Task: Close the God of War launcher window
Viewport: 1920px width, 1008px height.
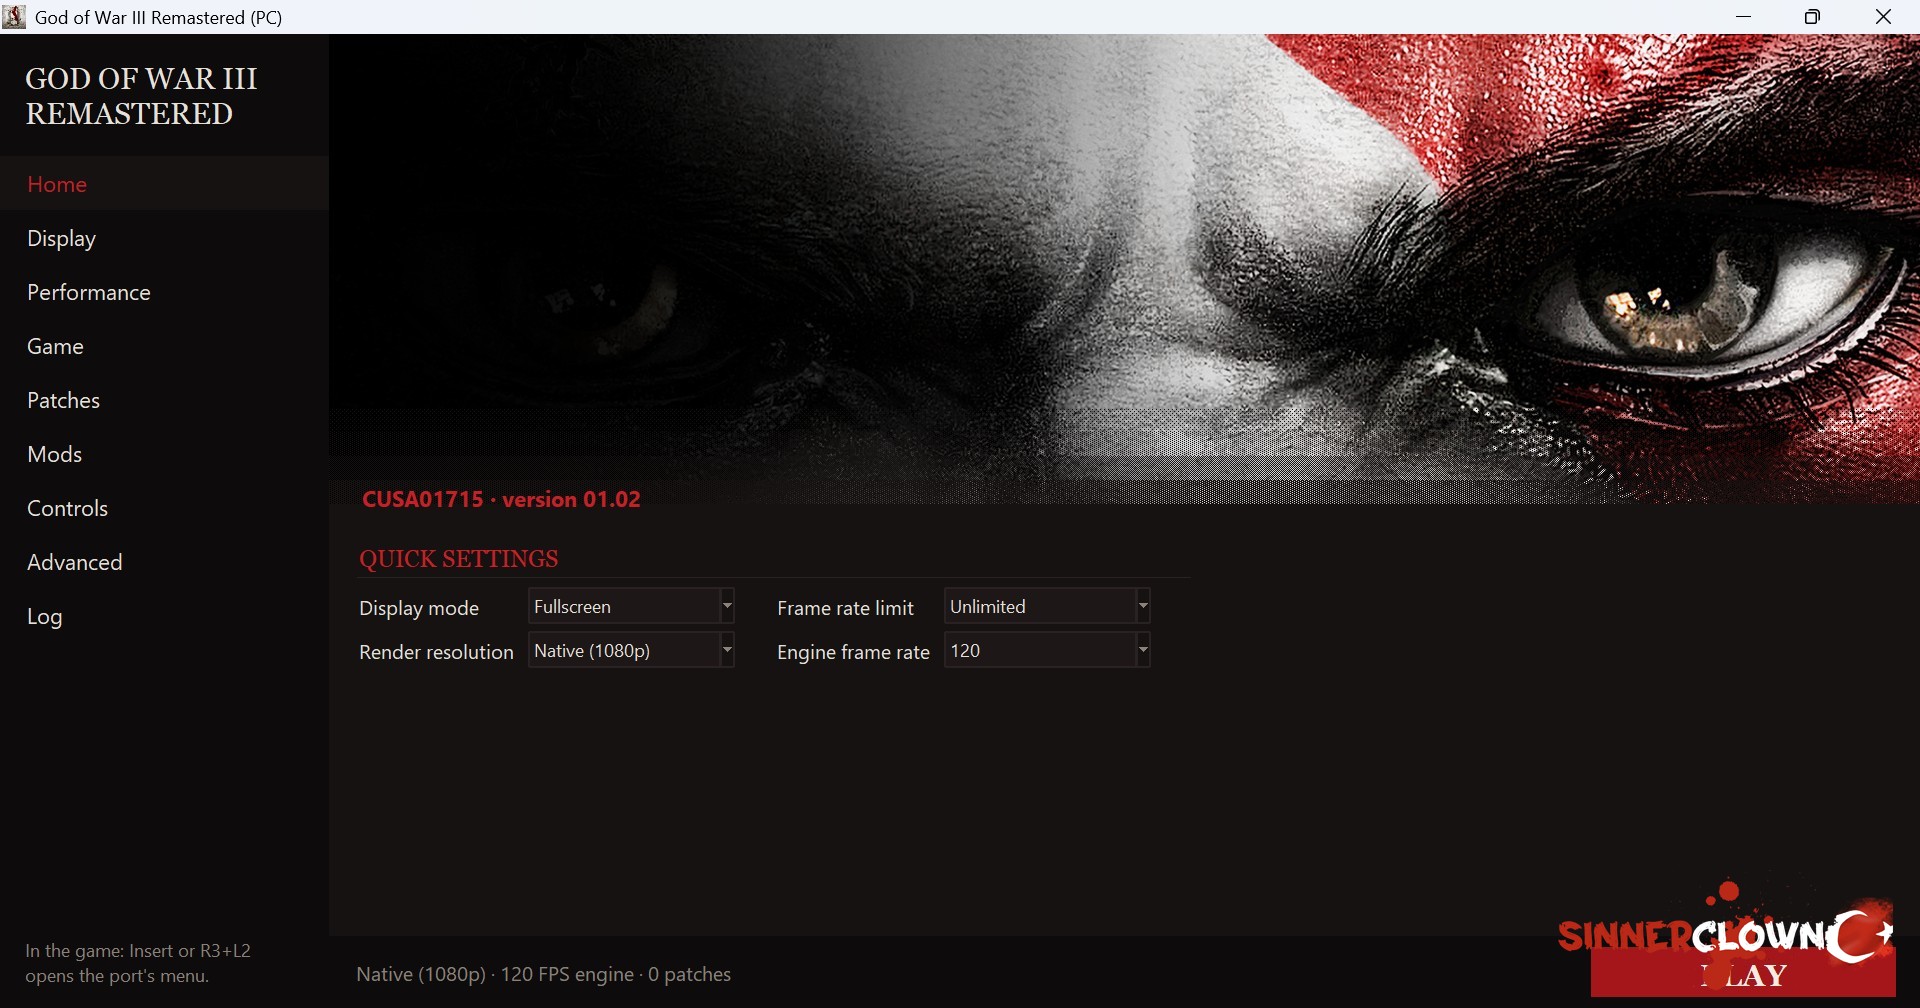Action: pyautogui.click(x=1884, y=17)
